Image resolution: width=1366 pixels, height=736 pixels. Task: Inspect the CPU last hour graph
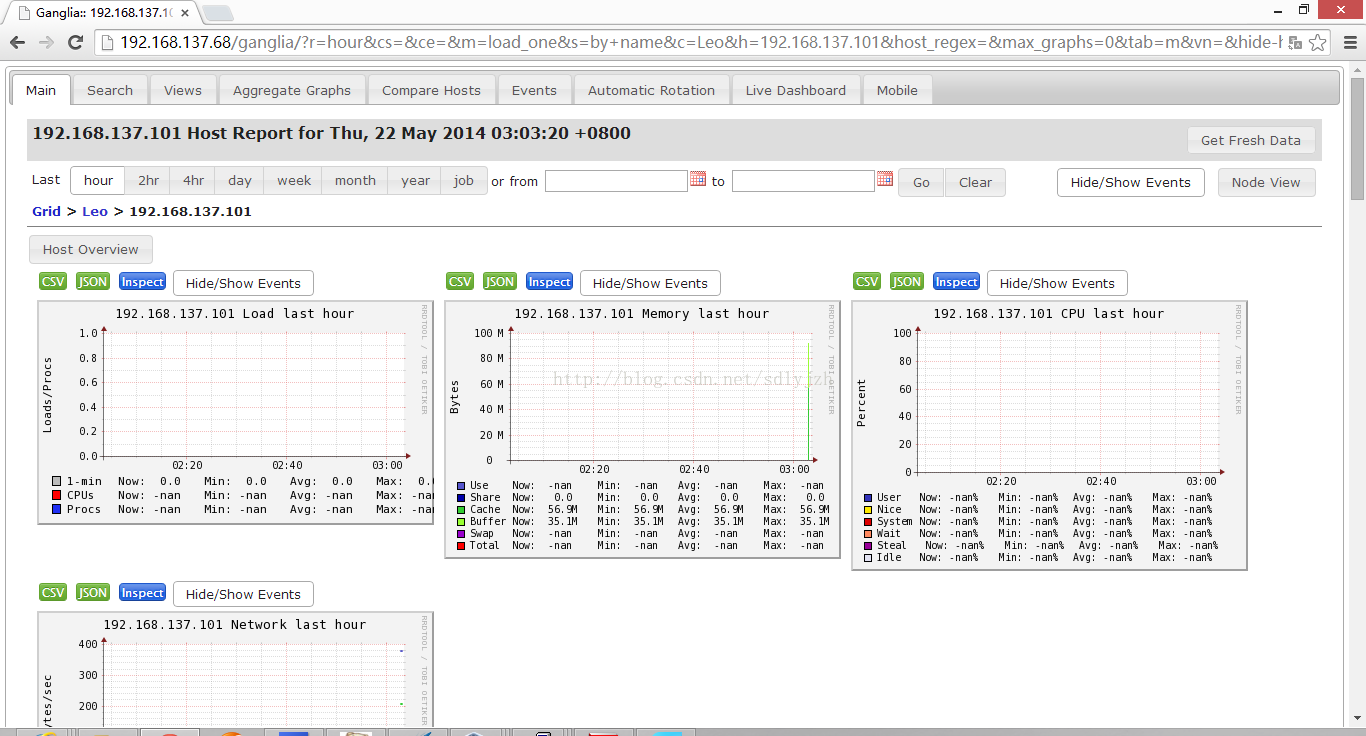coord(957,282)
